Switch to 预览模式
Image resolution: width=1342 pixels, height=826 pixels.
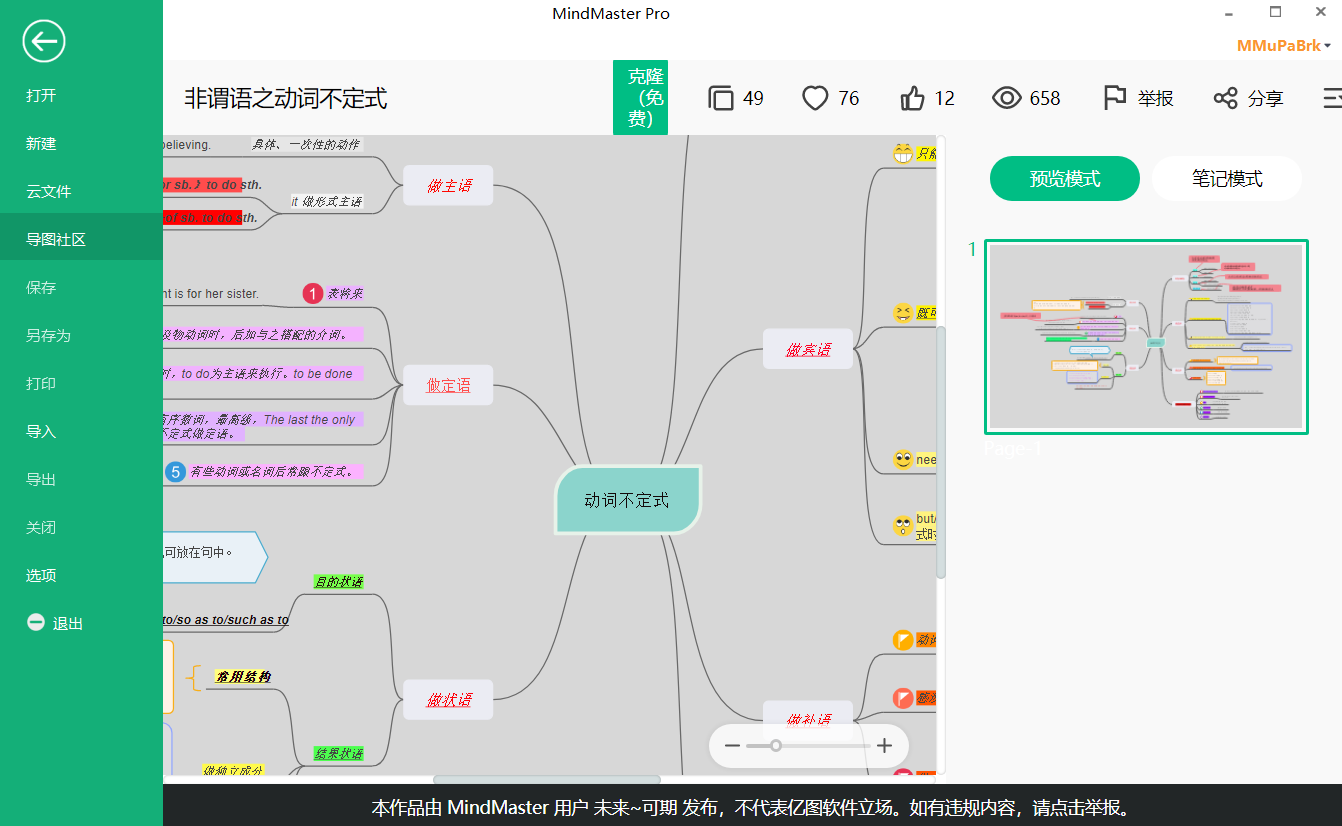click(1065, 179)
